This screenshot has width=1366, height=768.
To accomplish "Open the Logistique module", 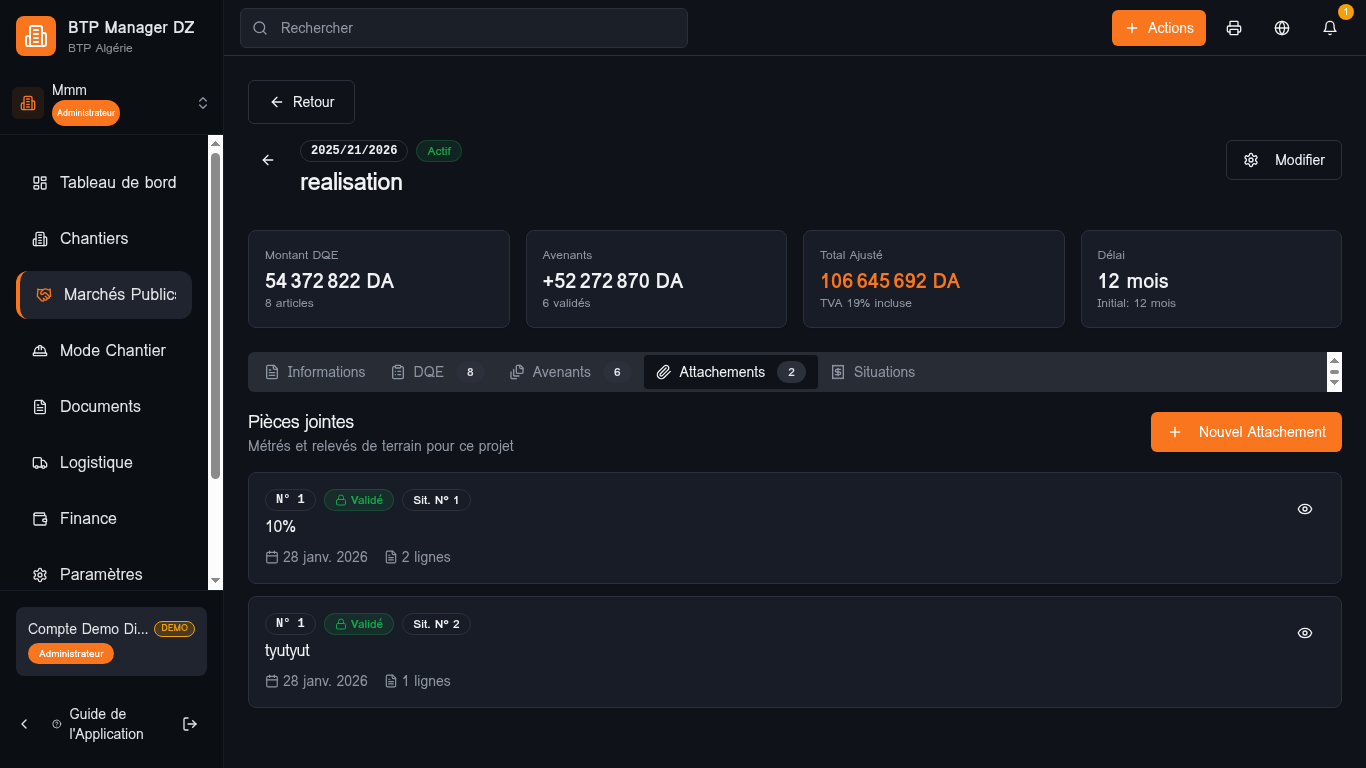I will (96, 462).
